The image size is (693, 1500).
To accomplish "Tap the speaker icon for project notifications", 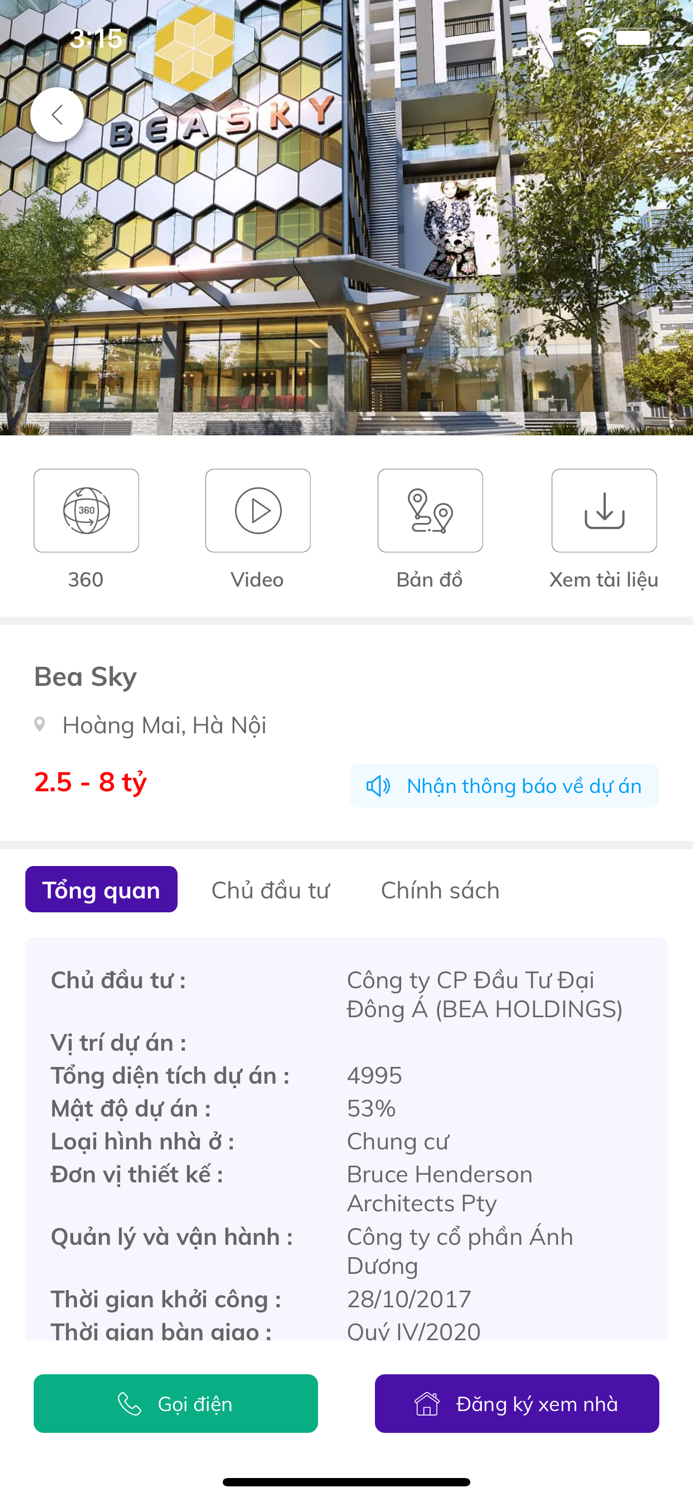I will coord(377,786).
